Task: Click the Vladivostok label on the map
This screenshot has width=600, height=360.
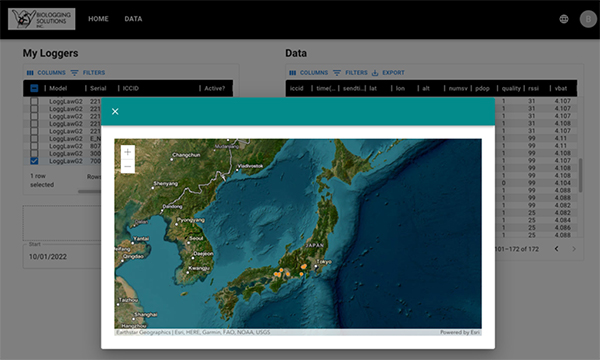Action: [x=250, y=166]
